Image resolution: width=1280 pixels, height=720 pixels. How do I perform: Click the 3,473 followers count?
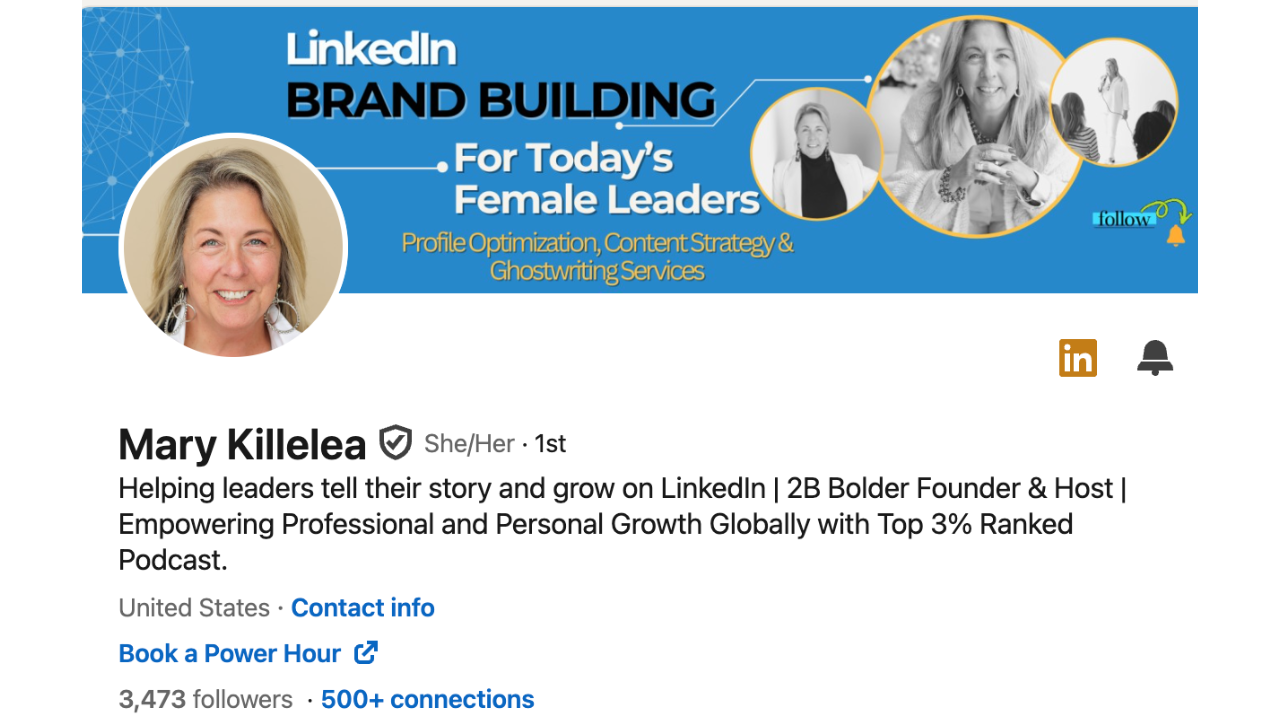point(205,699)
